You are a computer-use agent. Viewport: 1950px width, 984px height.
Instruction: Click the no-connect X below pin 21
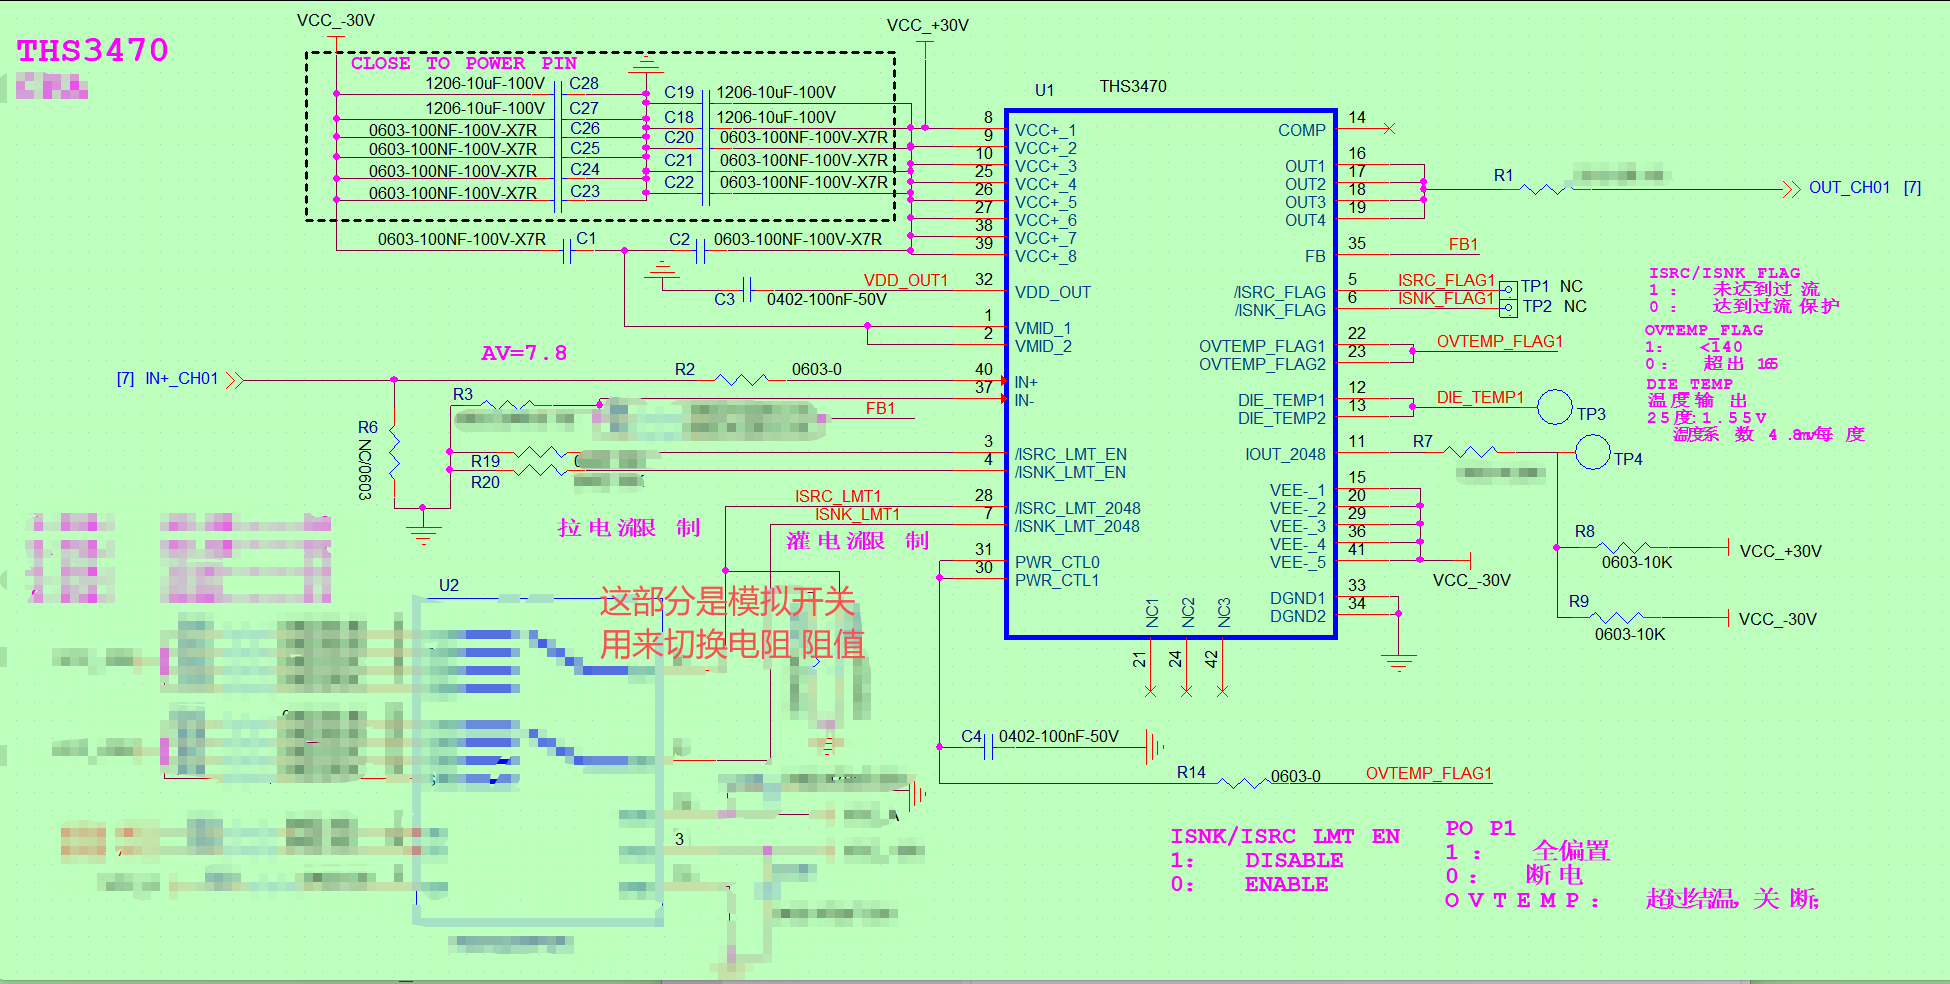pyautogui.click(x=1150, y=691)
